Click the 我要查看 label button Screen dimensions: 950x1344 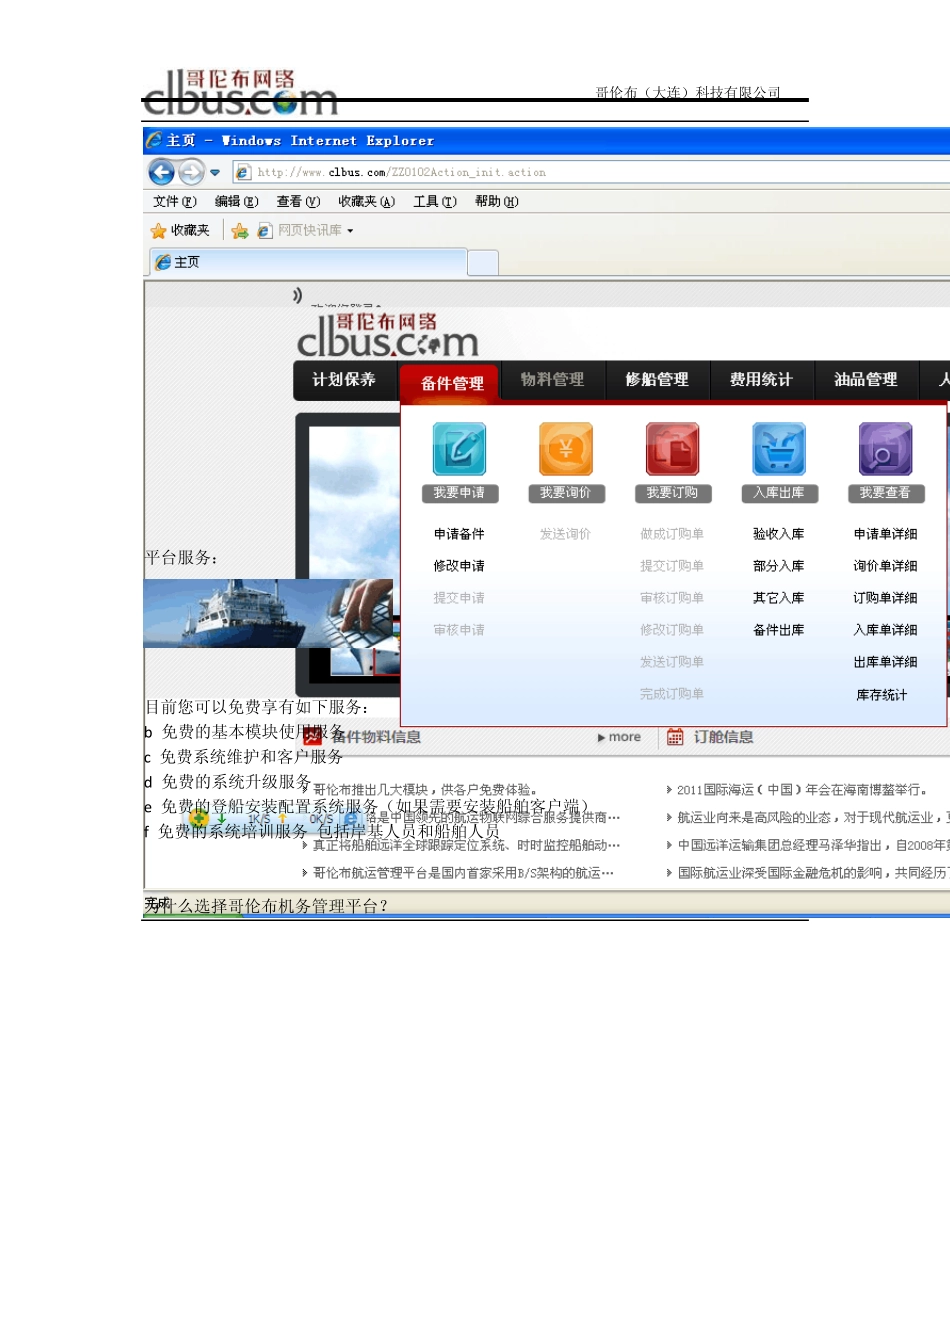pos(886,493)
